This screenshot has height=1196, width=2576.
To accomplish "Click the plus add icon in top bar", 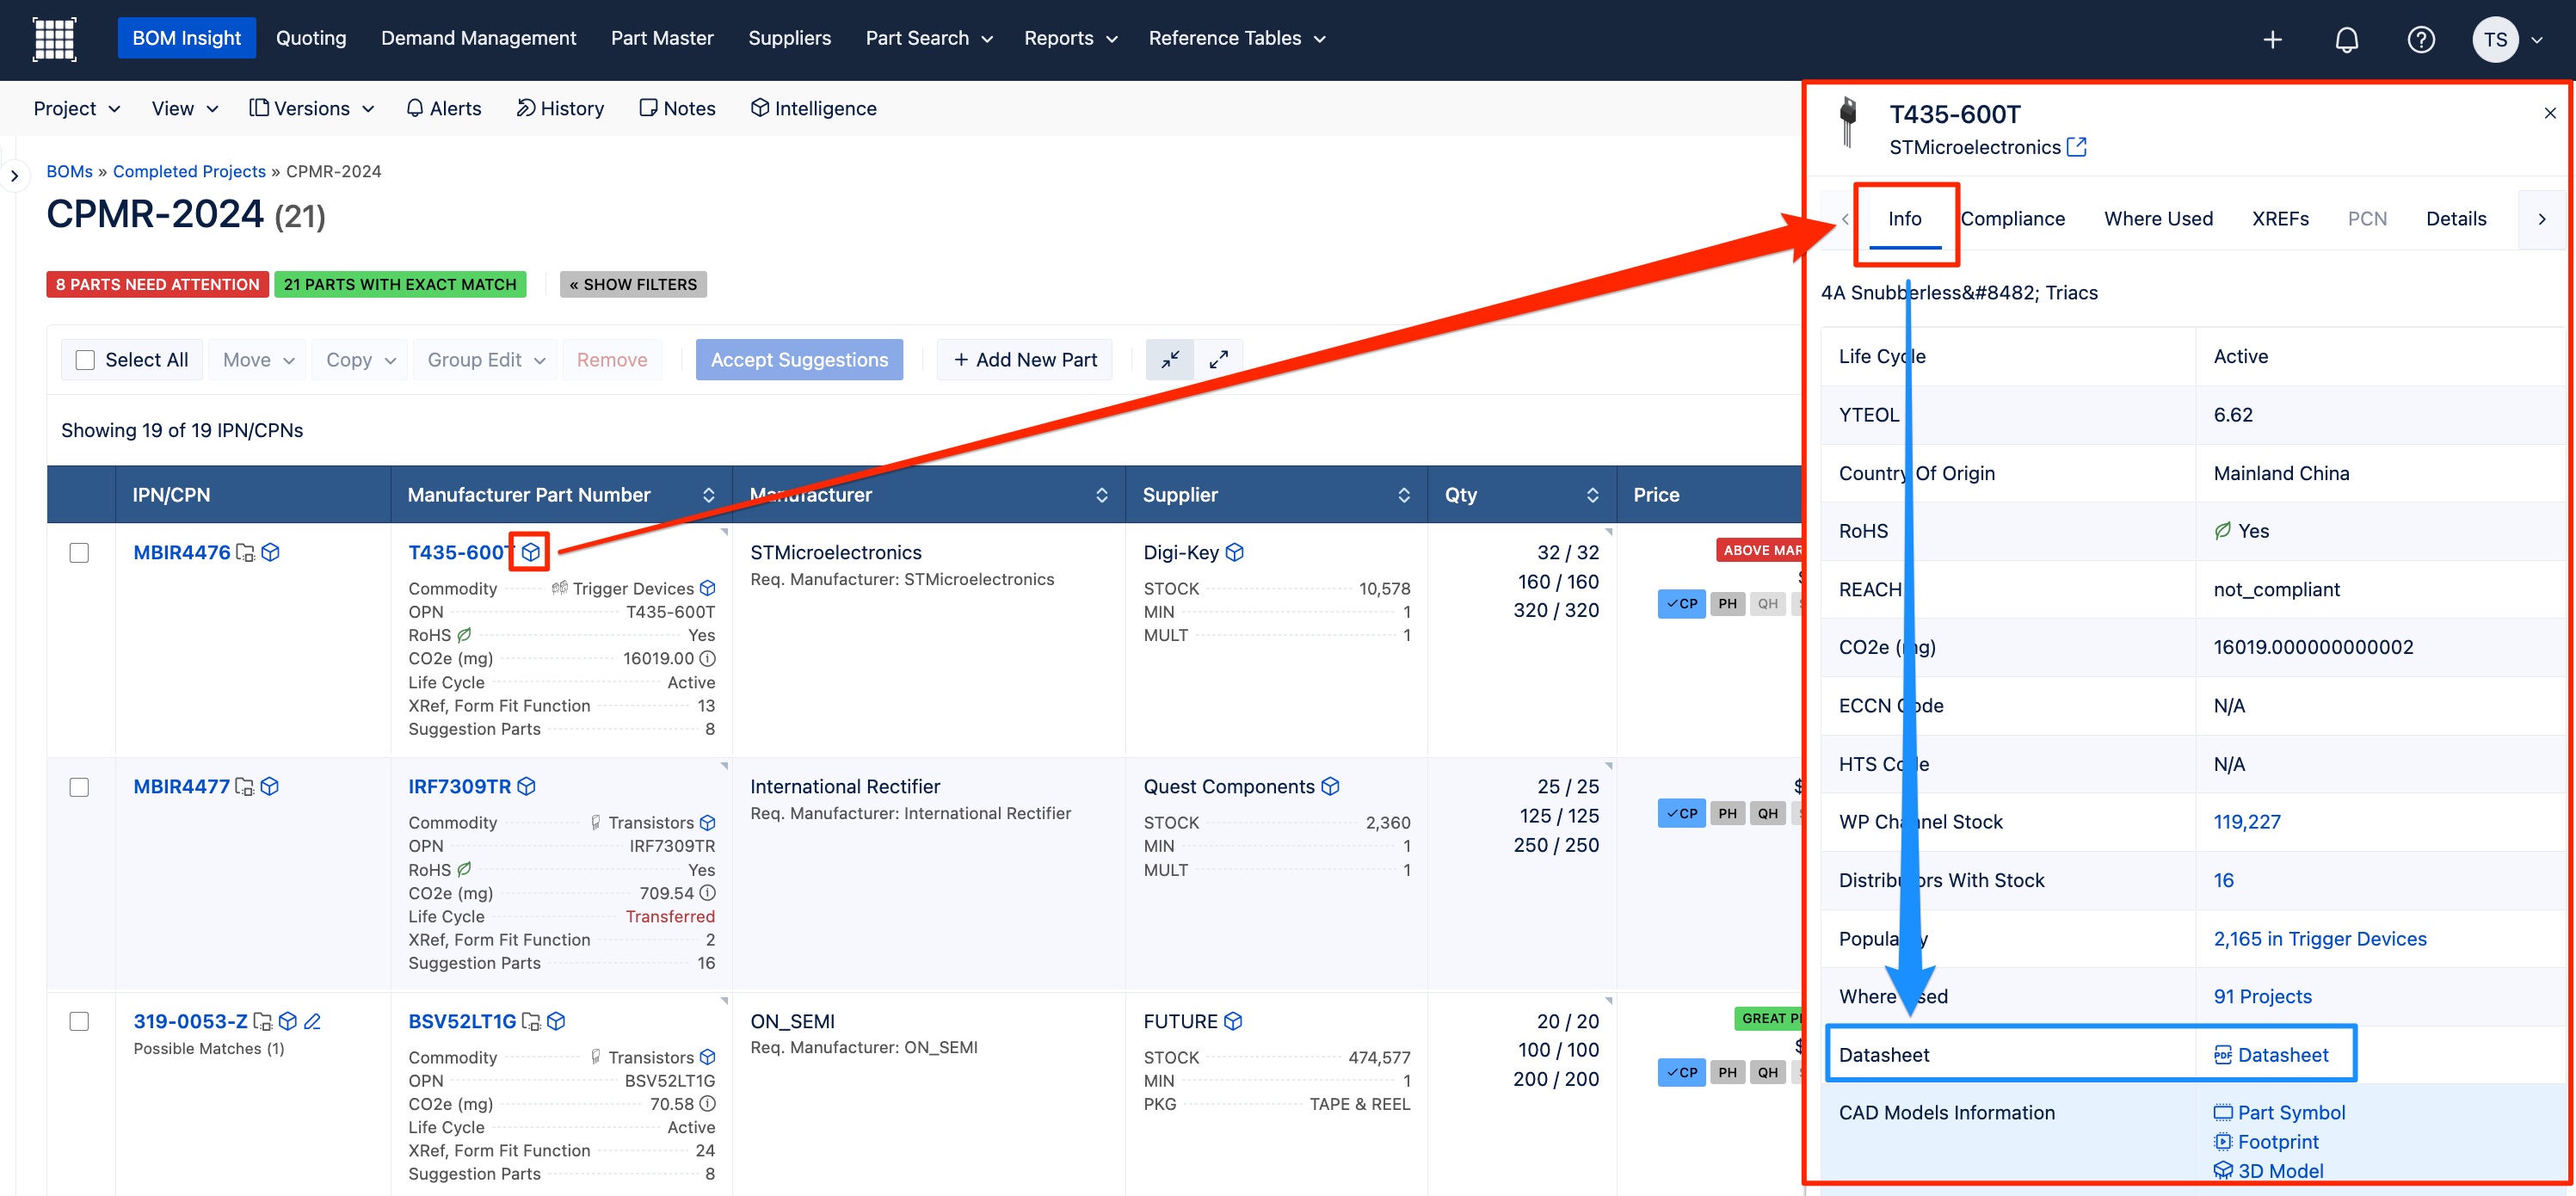I will point(2272,39).
